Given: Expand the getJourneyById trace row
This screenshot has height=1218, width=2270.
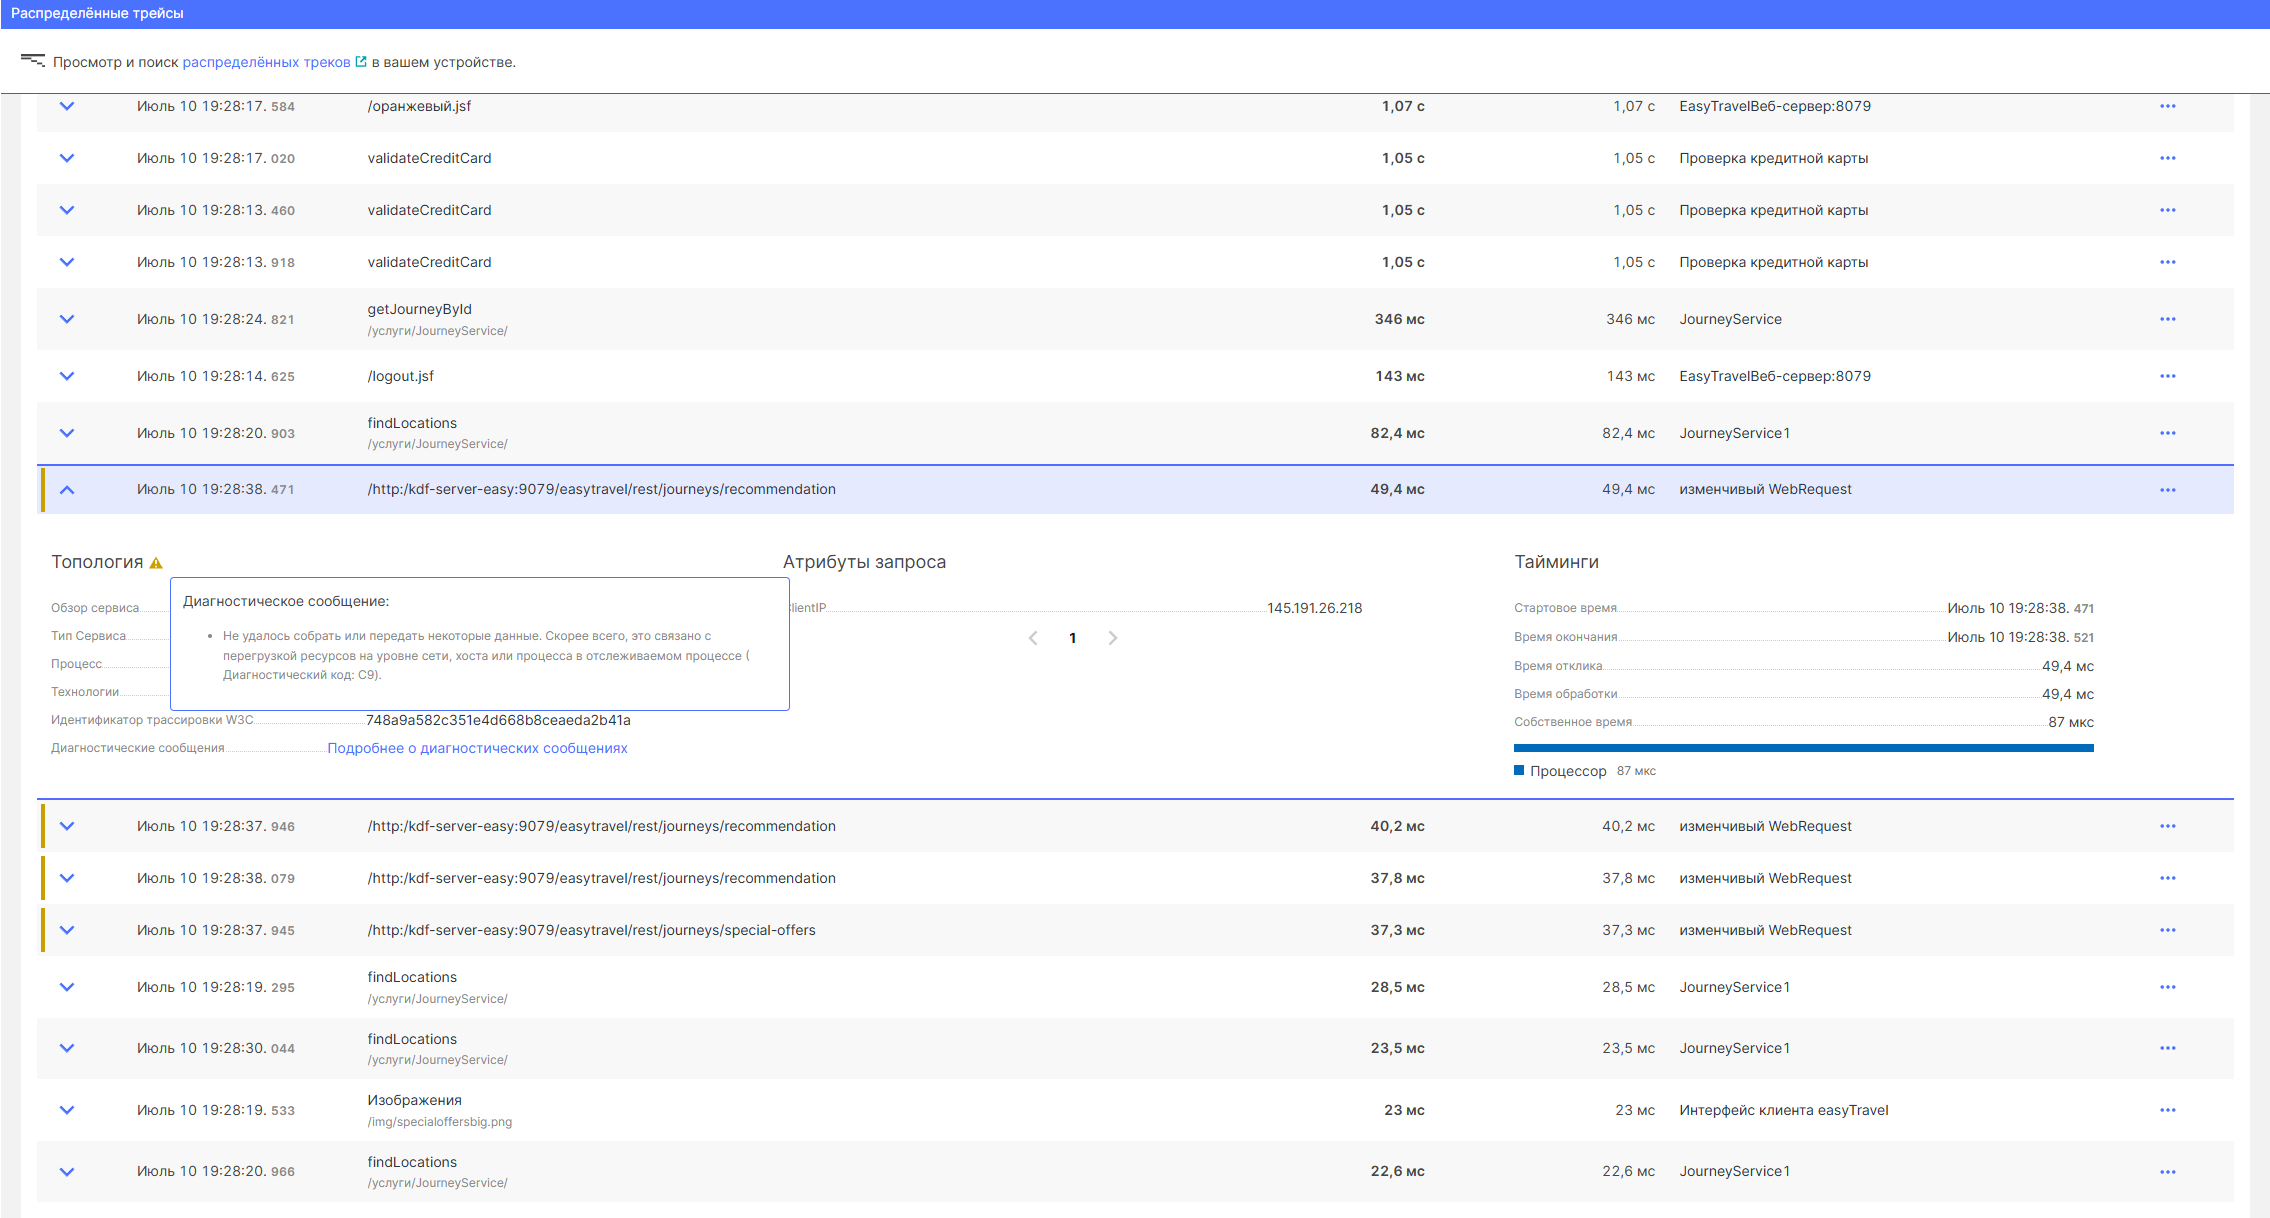Looking at the screenshot, I should [x=67, y=319].
